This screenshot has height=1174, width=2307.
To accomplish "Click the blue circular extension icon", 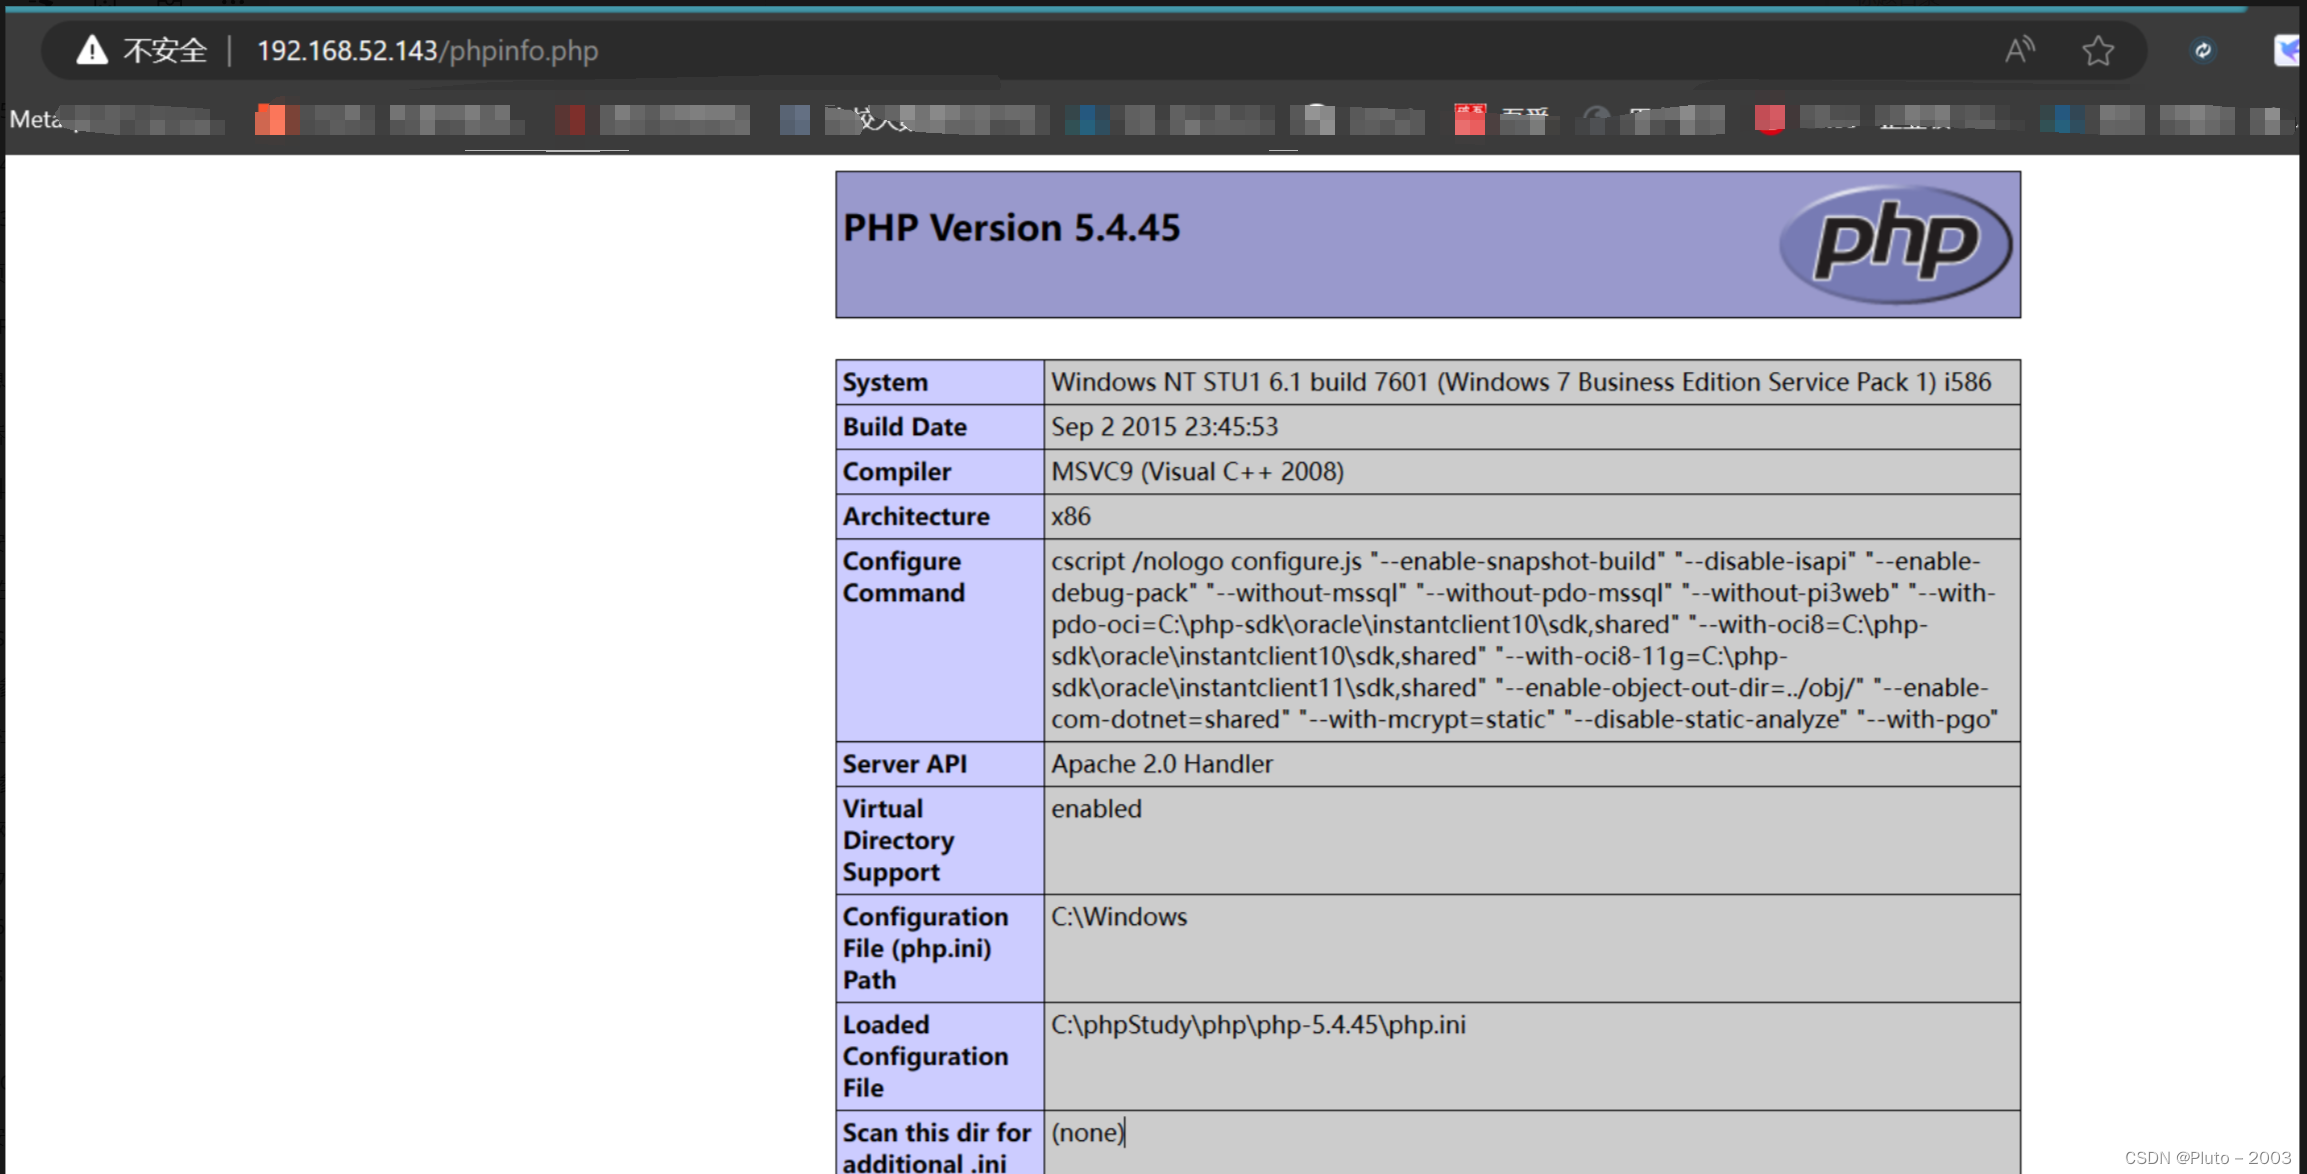I will click(x=2202, y=50).
